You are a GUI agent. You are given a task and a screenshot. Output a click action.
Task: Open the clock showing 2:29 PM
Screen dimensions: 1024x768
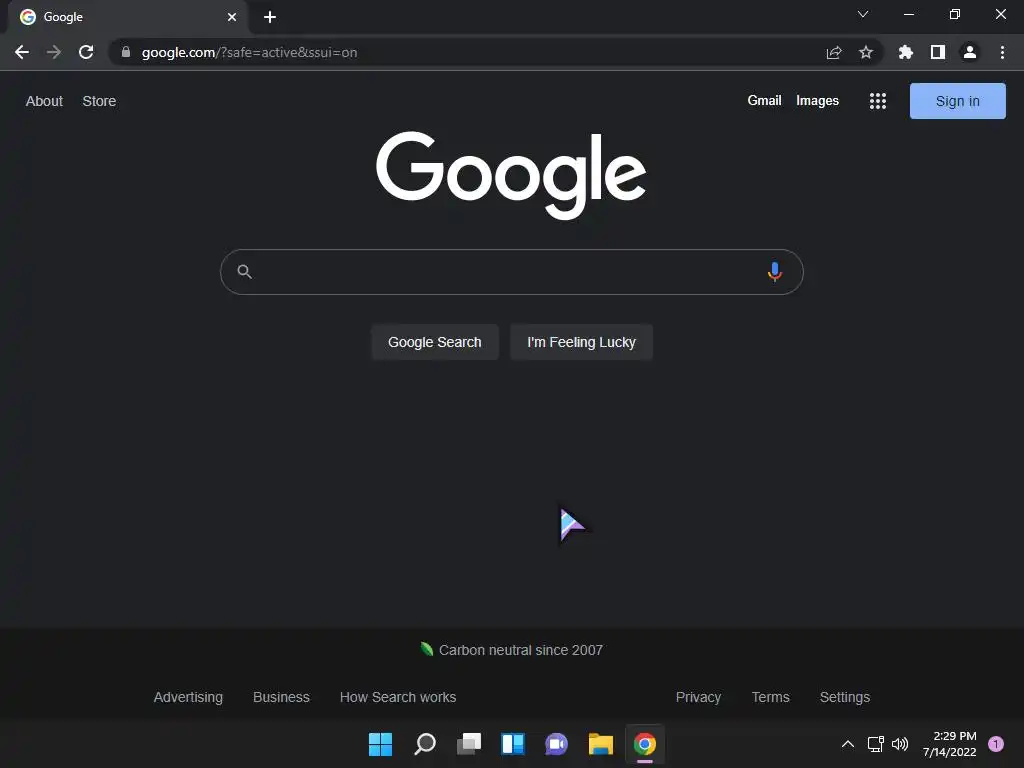pos(949,744)
